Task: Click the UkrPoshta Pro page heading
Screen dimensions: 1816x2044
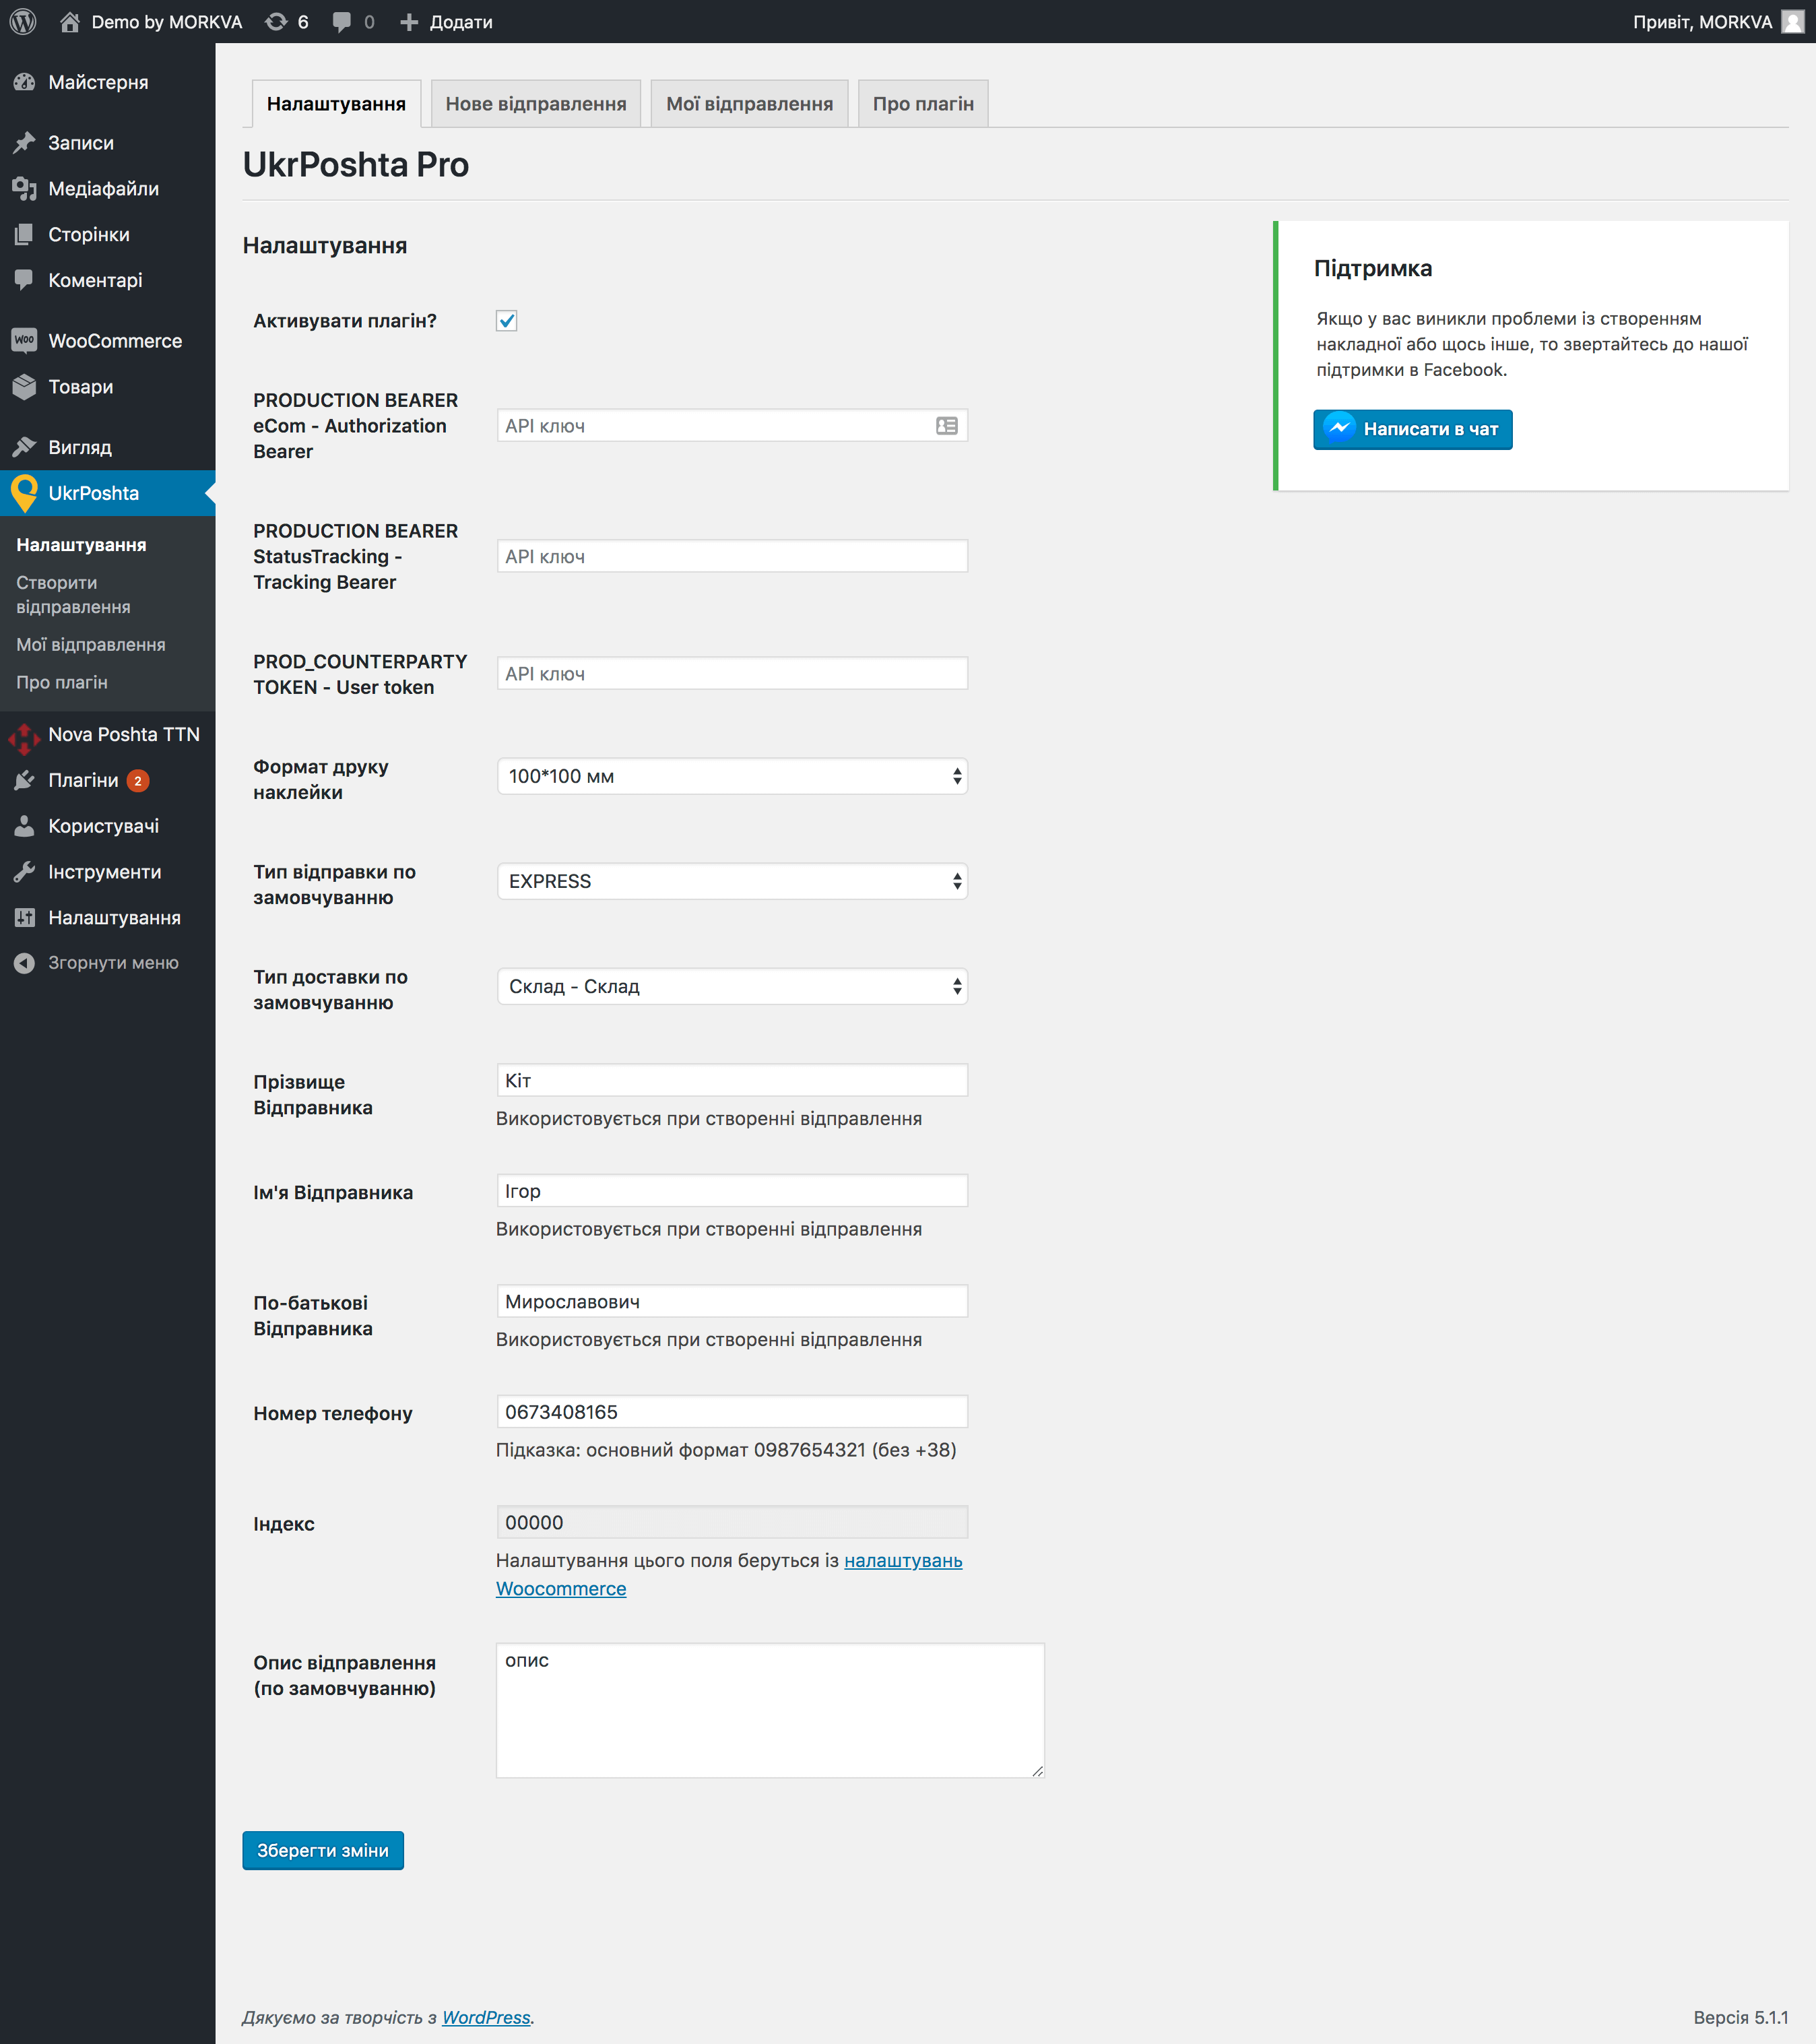Action: point(355,165)
